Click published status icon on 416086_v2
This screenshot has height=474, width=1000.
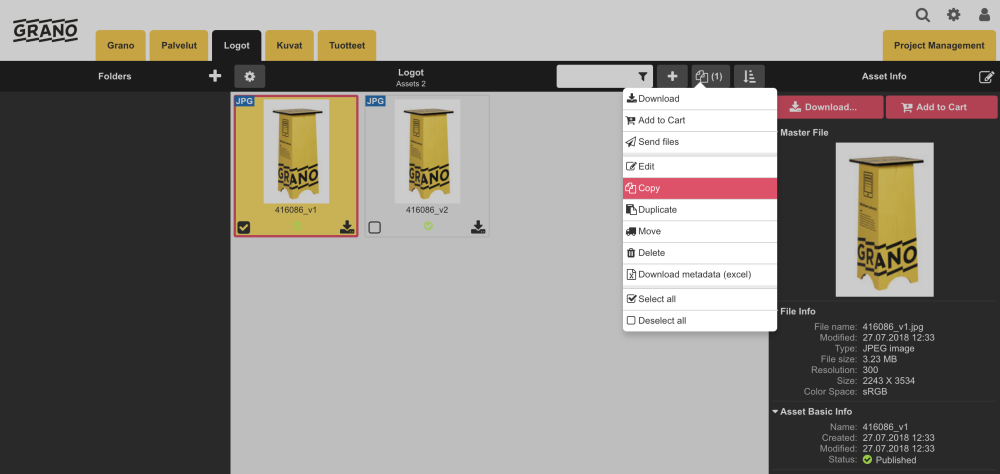[428, 225]
